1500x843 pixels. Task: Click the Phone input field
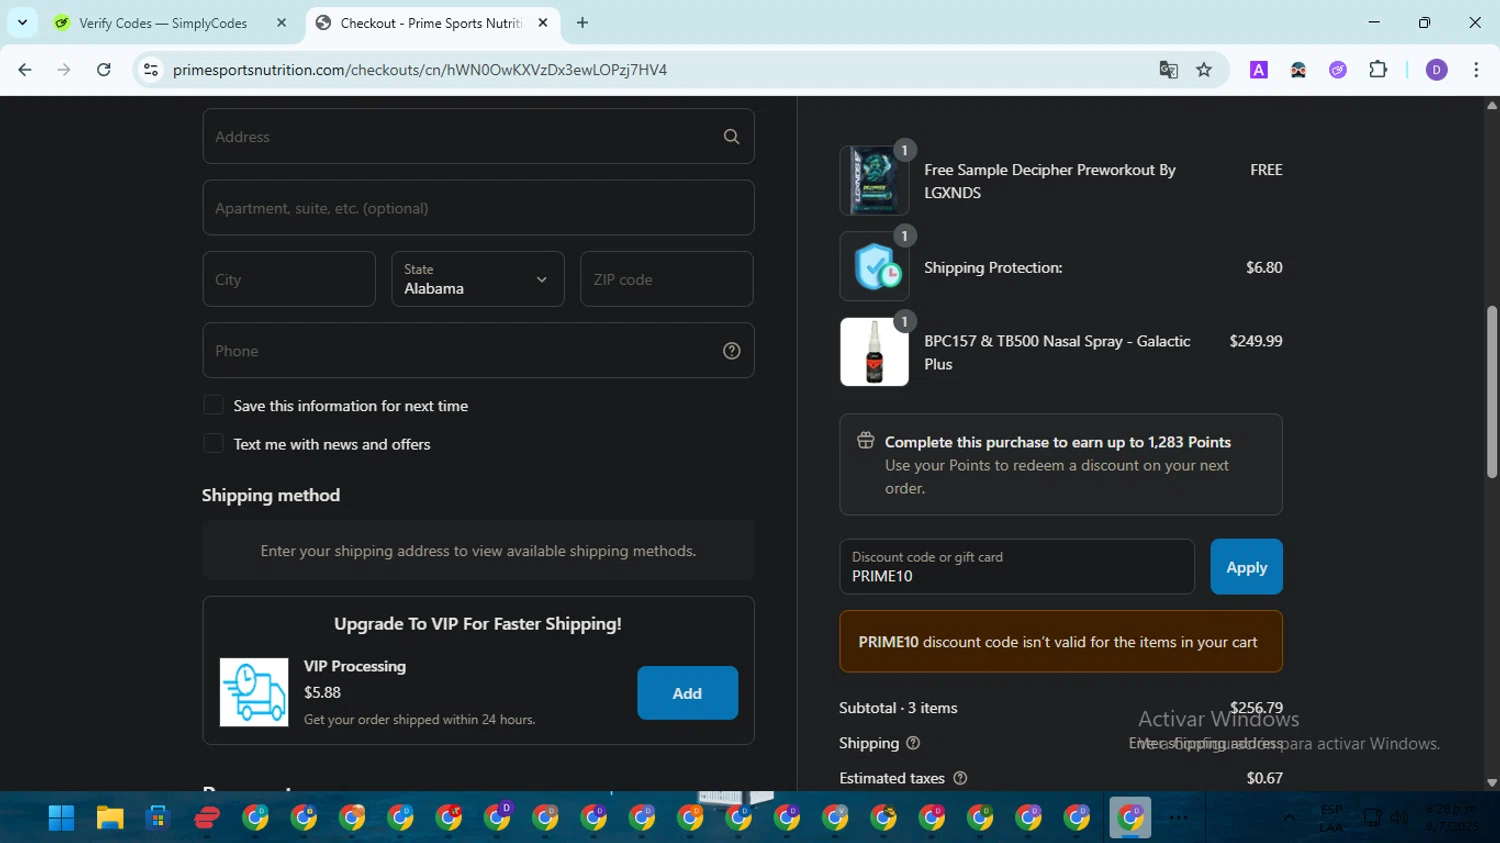point(478,350)
